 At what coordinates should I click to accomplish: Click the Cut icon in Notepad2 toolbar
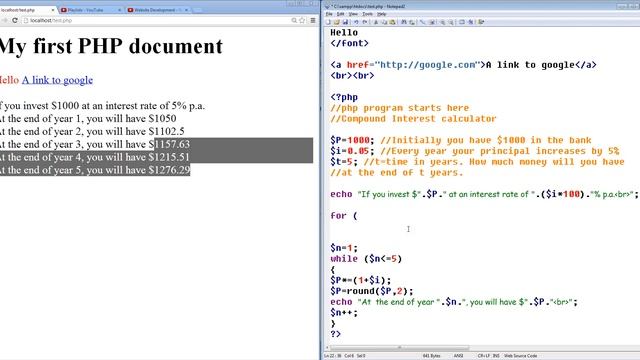(376, 22)
